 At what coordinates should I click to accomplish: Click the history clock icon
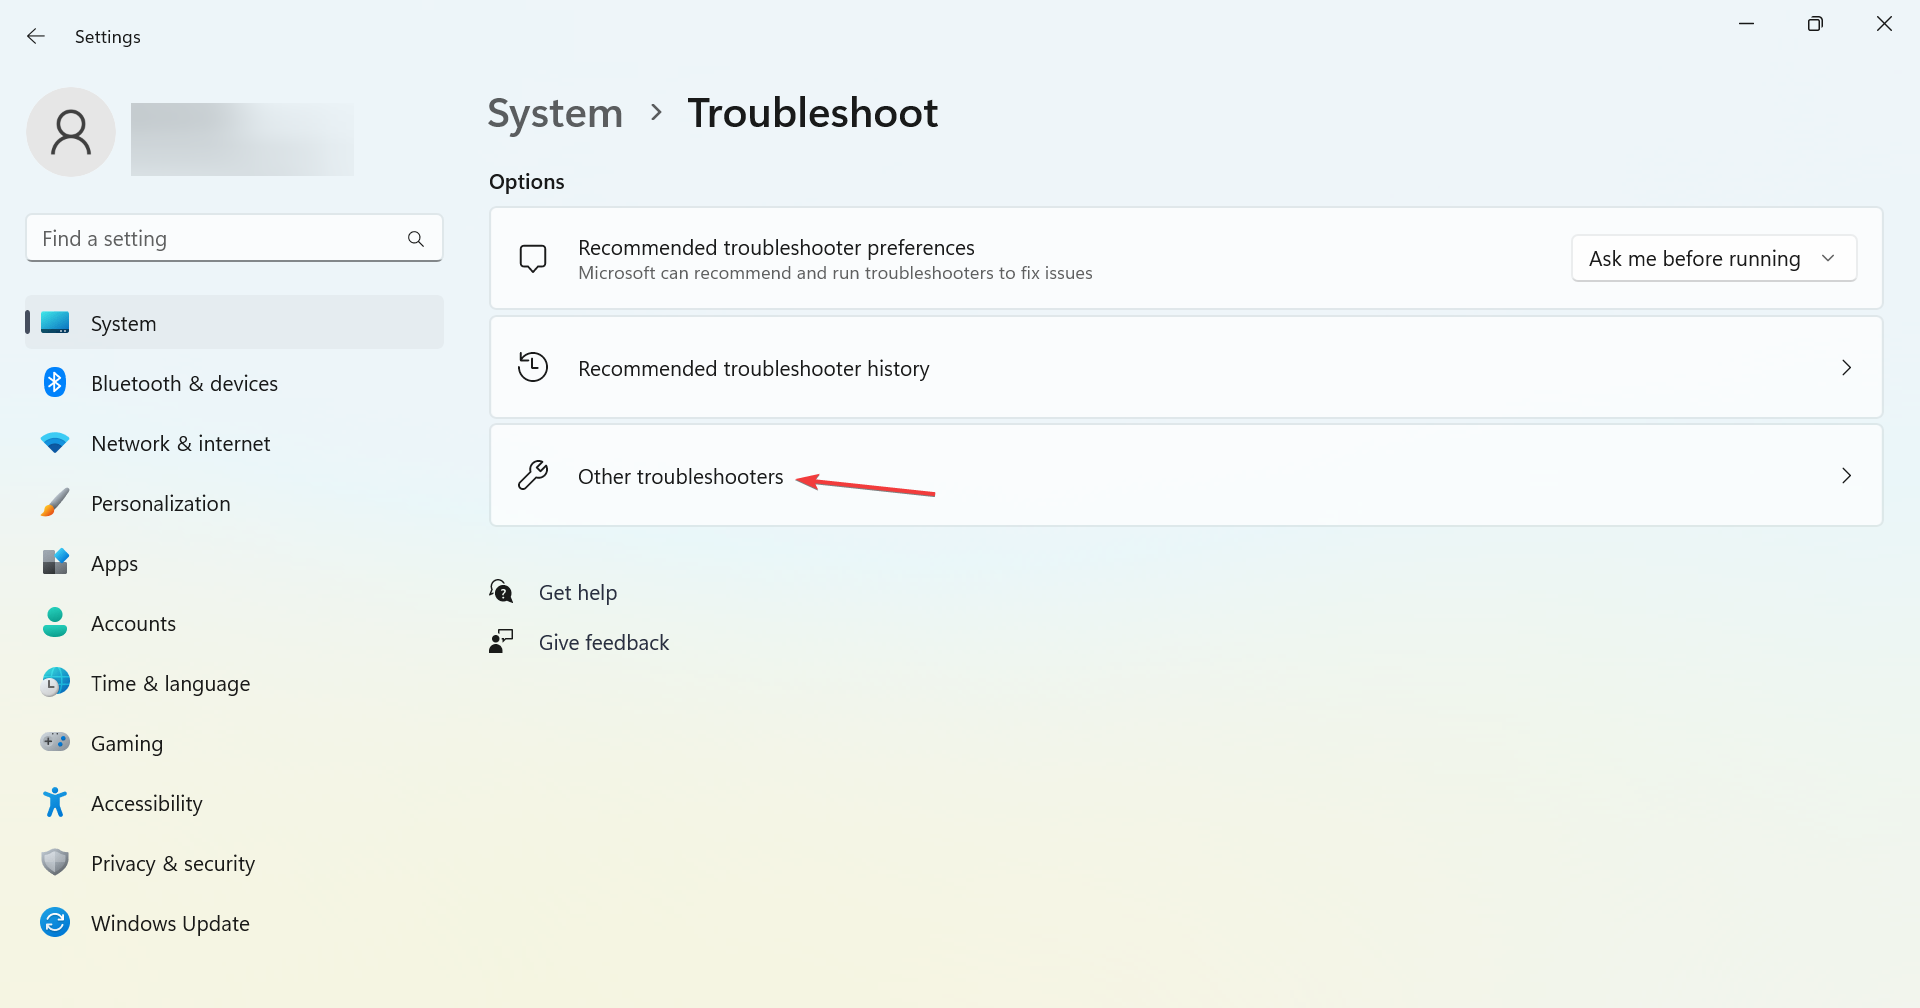tap(533, 367)
